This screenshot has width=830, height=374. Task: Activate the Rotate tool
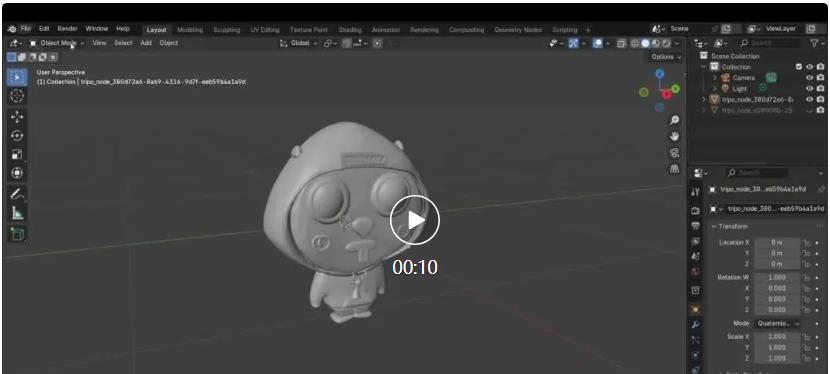(x=17, y=136)
